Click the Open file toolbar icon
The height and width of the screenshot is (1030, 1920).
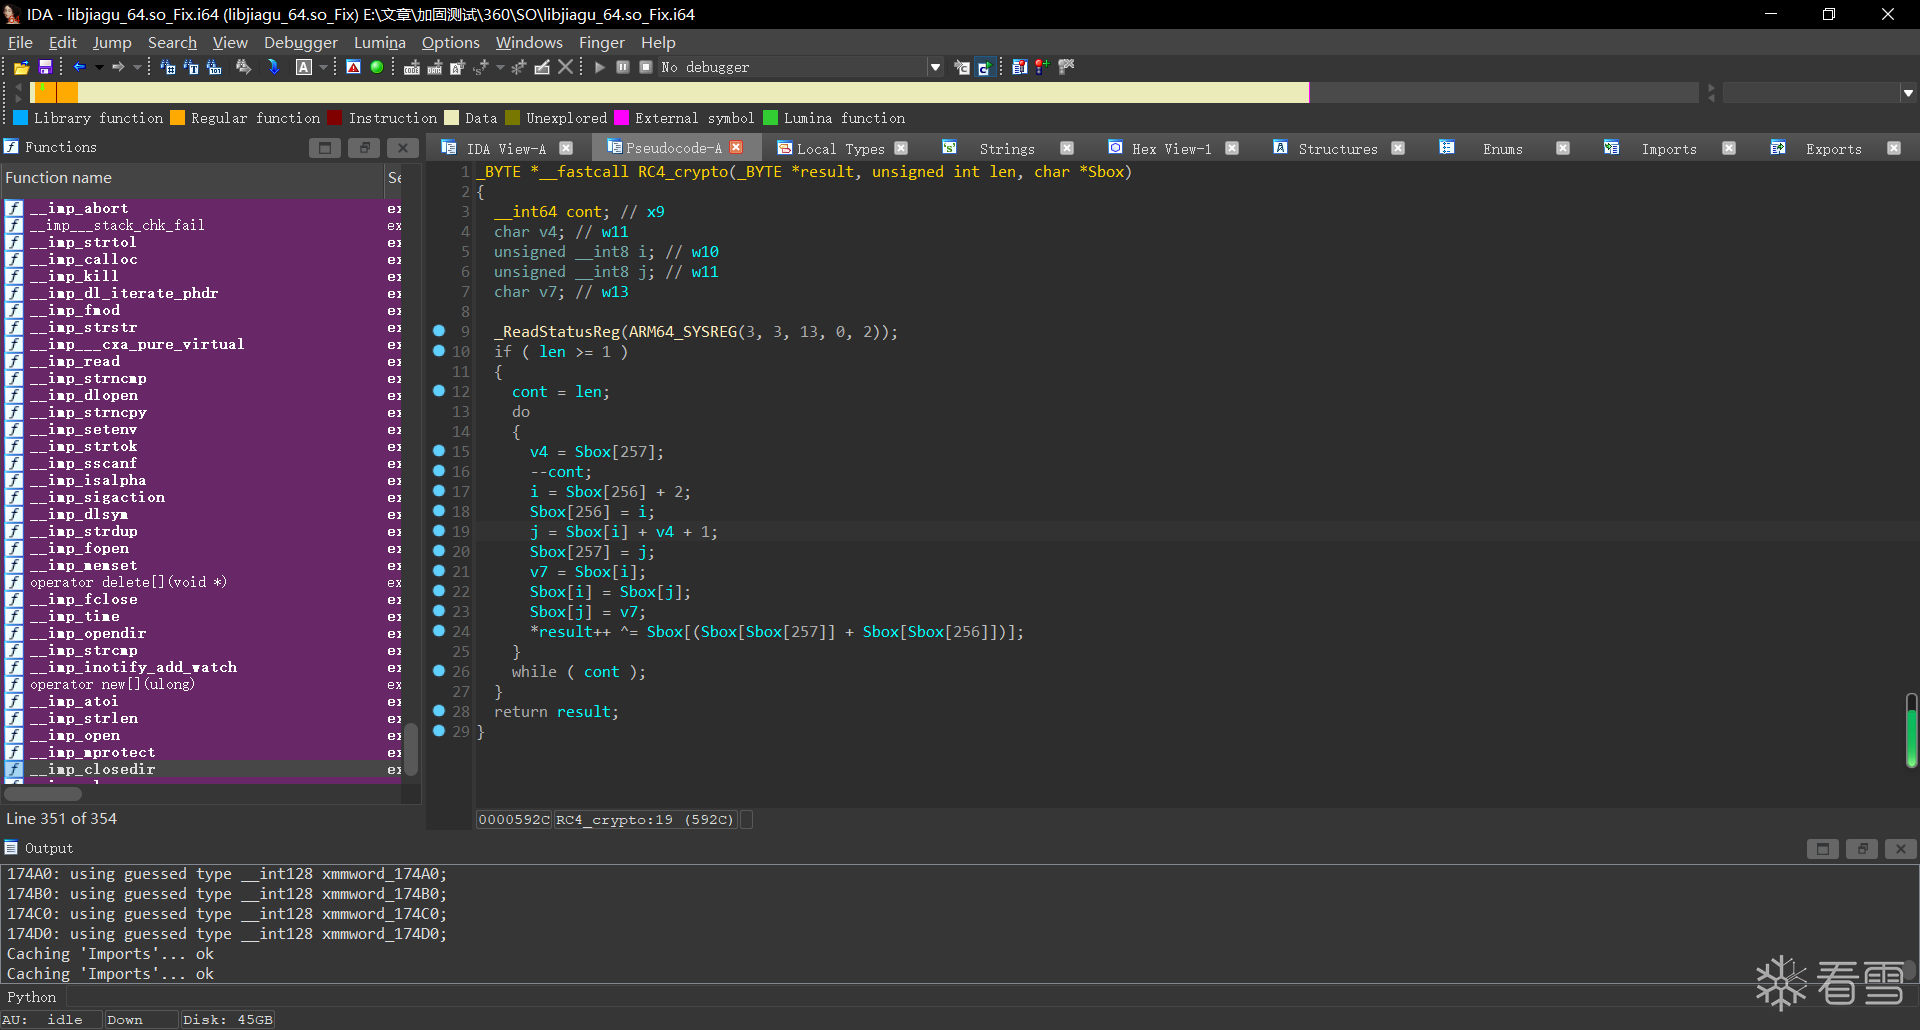coord(21,67)
